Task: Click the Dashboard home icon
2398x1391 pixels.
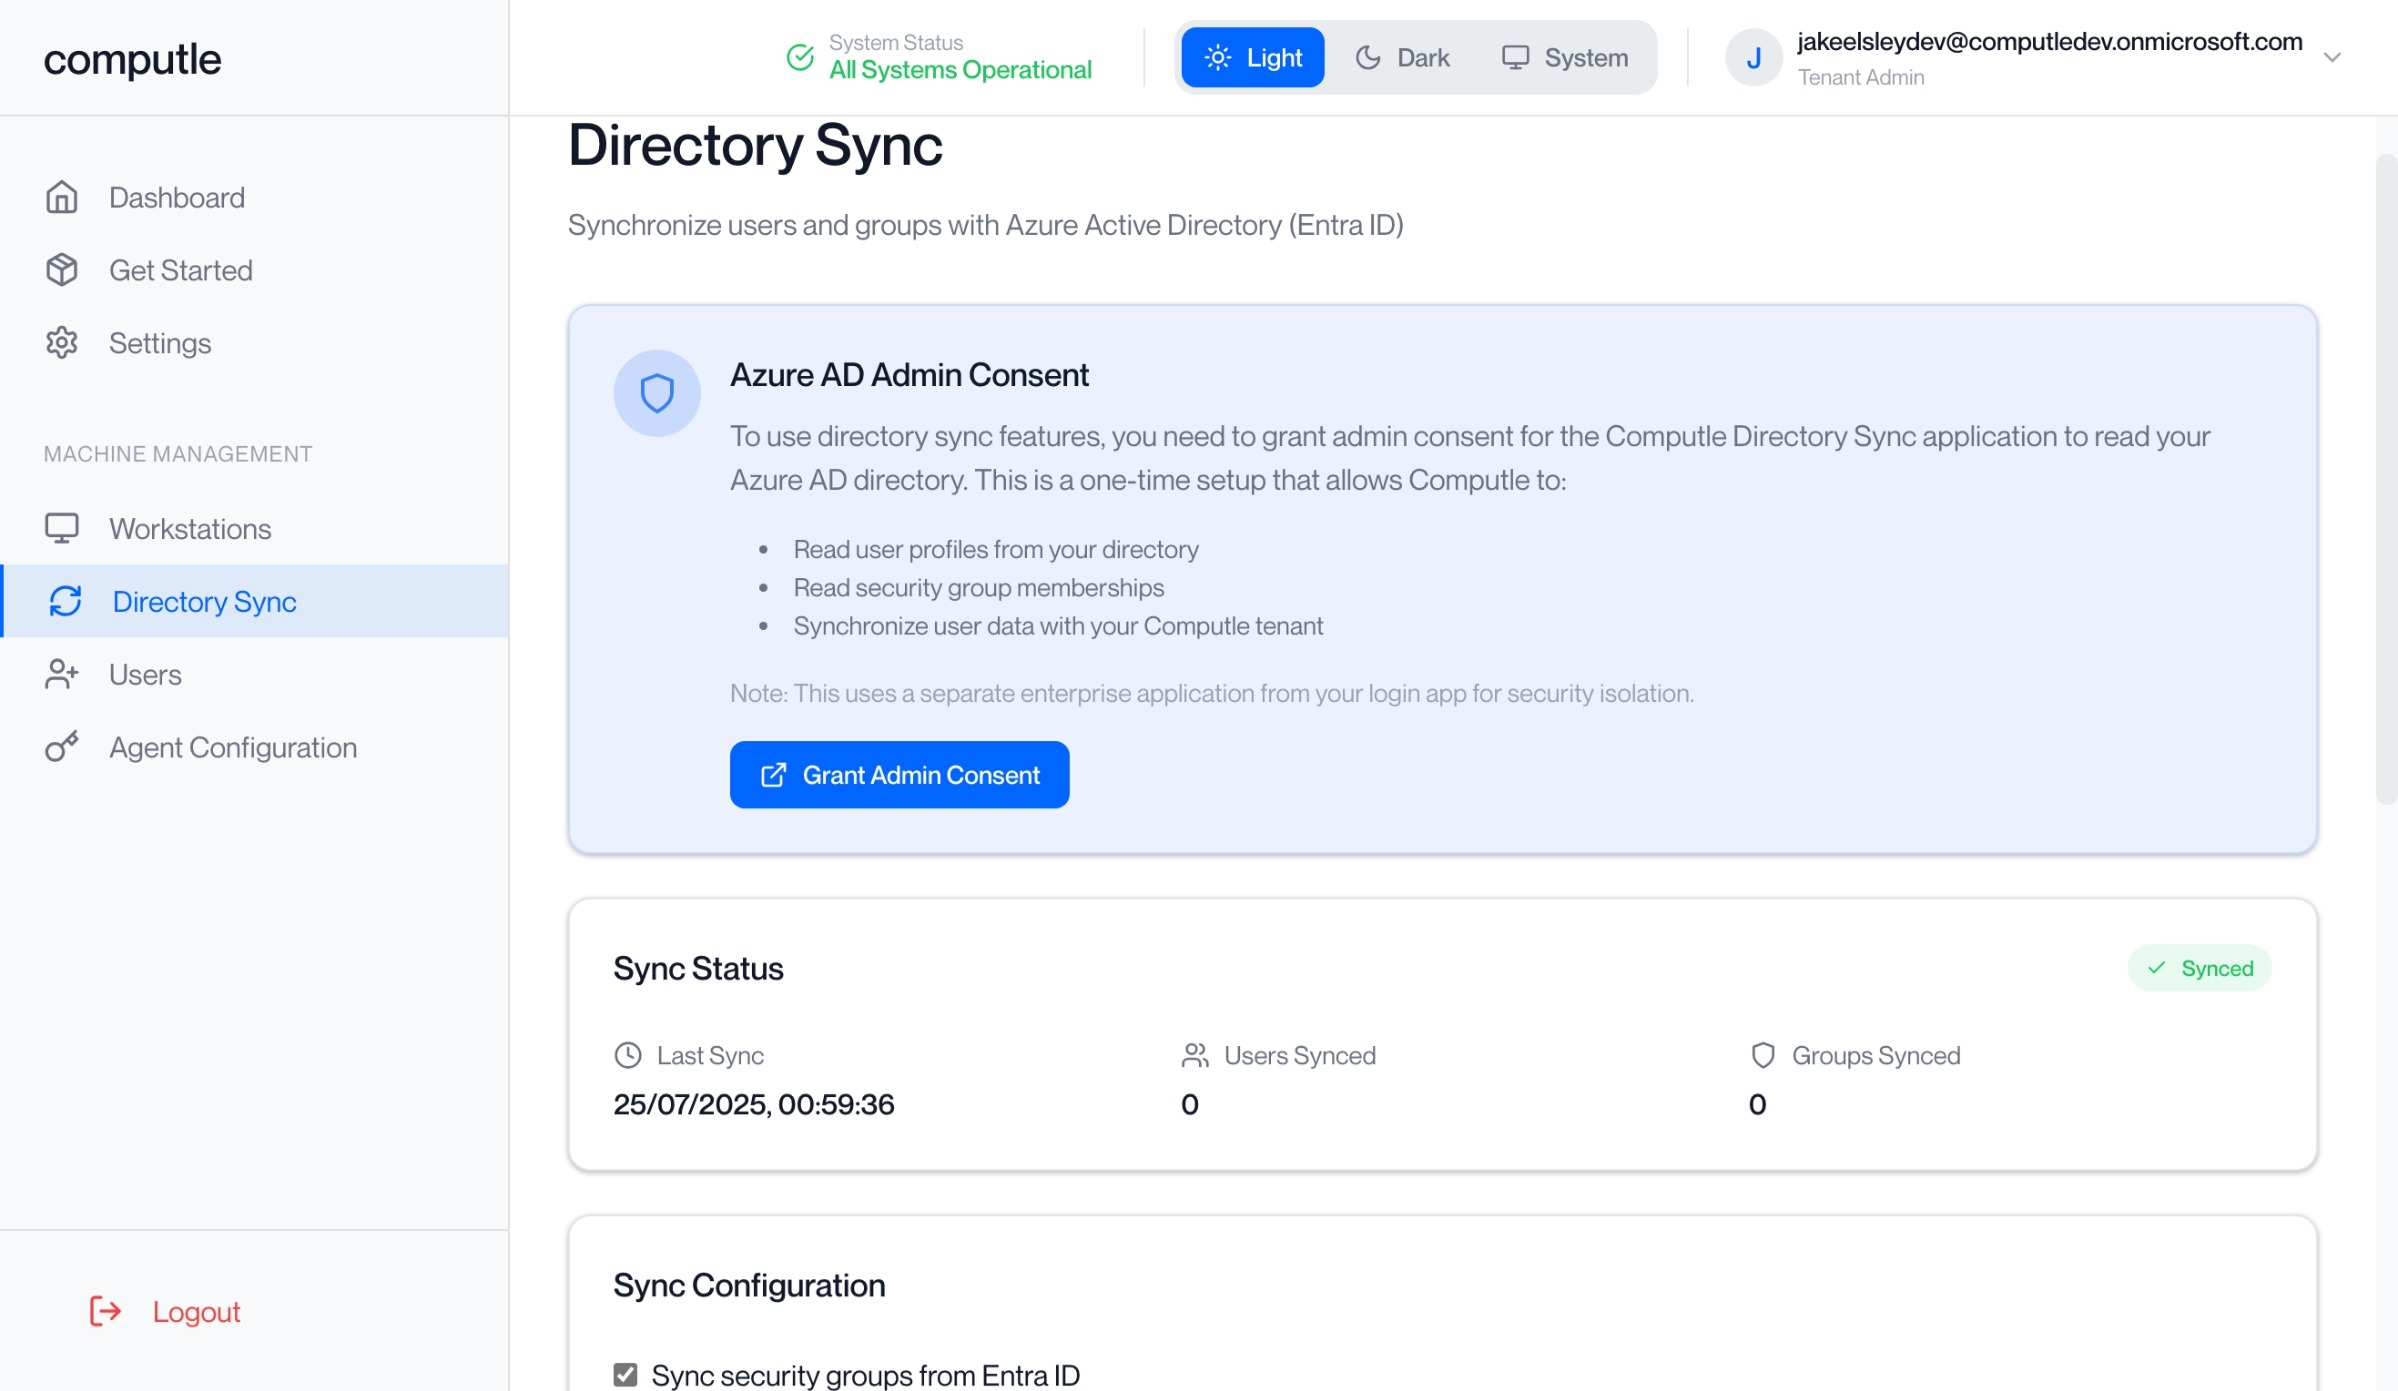Action: click(61, 197)
